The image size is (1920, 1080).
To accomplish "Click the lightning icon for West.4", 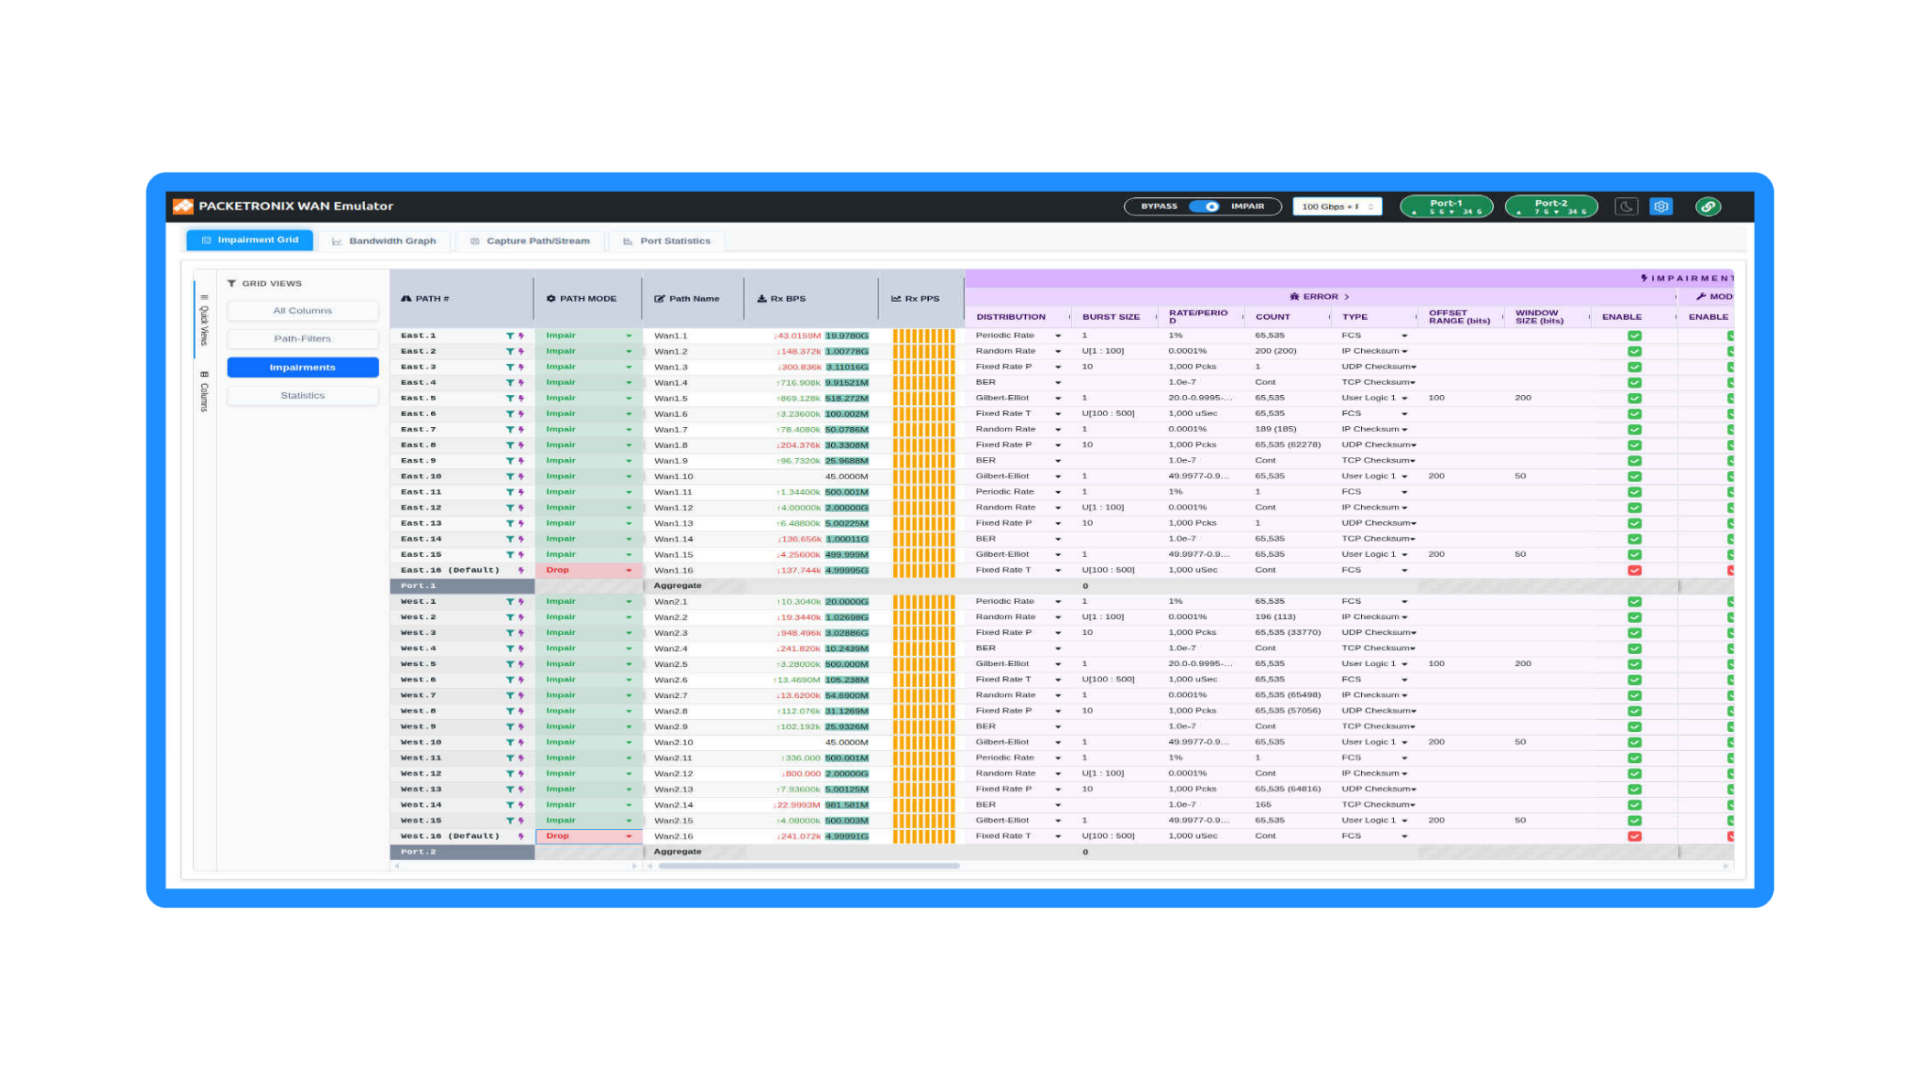I will [x=521, y=649].
